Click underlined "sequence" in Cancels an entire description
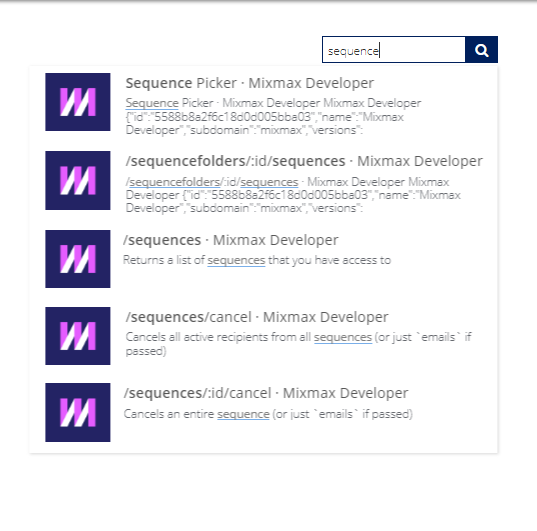This screenshot has height=531, width=537. click(243, 414)
